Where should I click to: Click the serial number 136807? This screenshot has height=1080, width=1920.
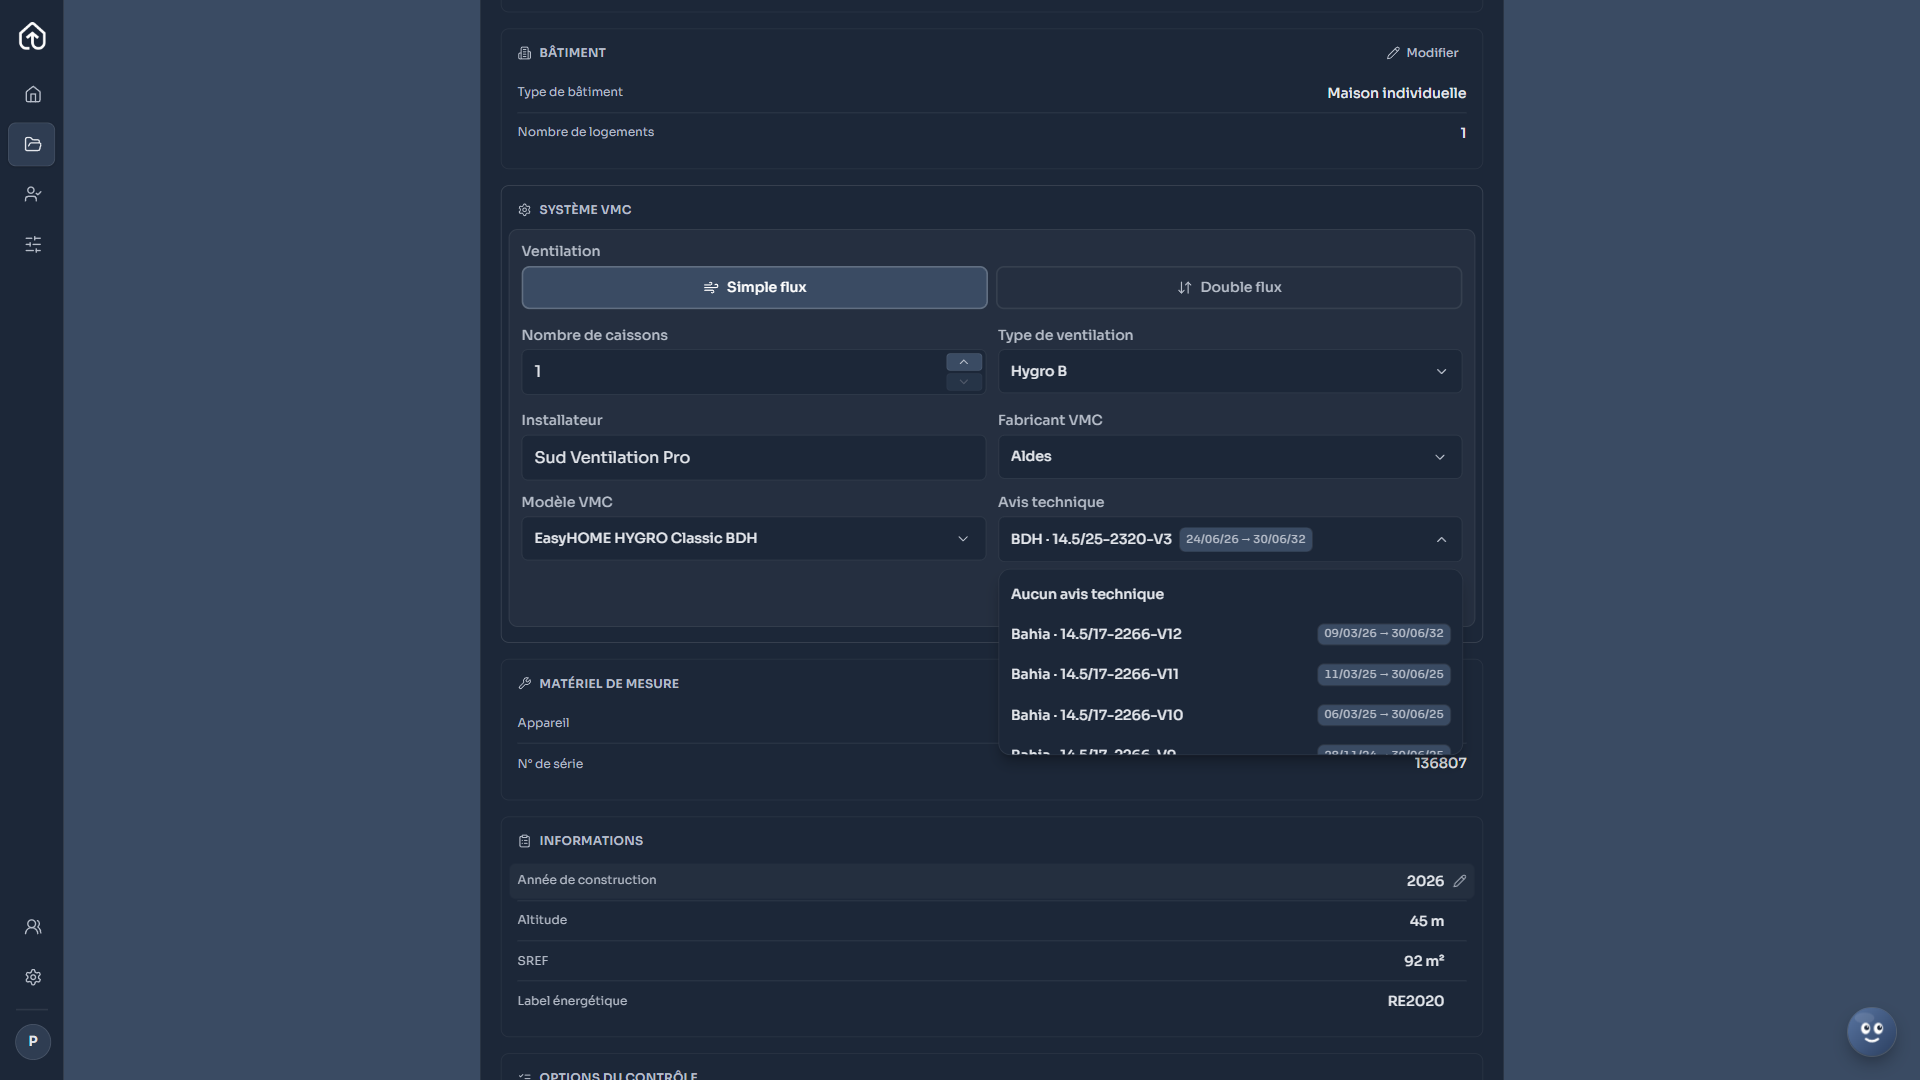[x=1440, y=763]
